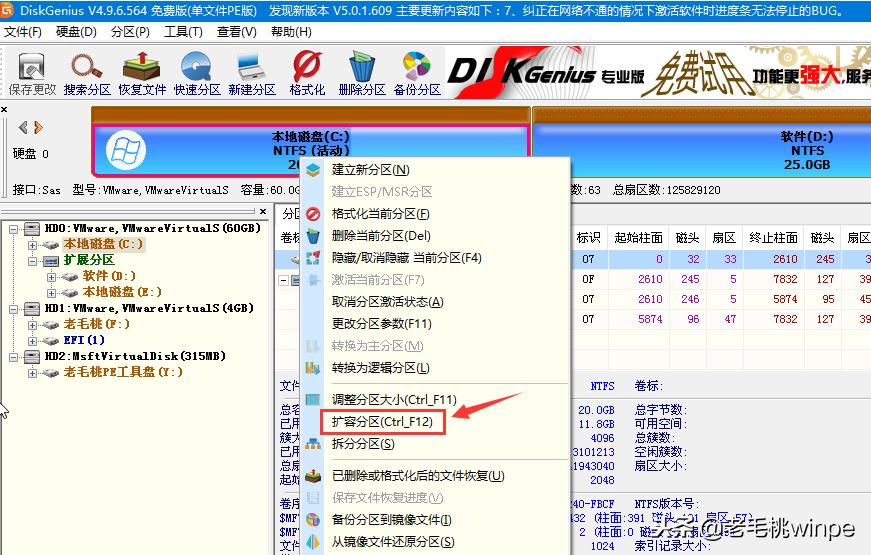Expand the 软件 (D:) tree node
The image size is (871, 555).
51,277
